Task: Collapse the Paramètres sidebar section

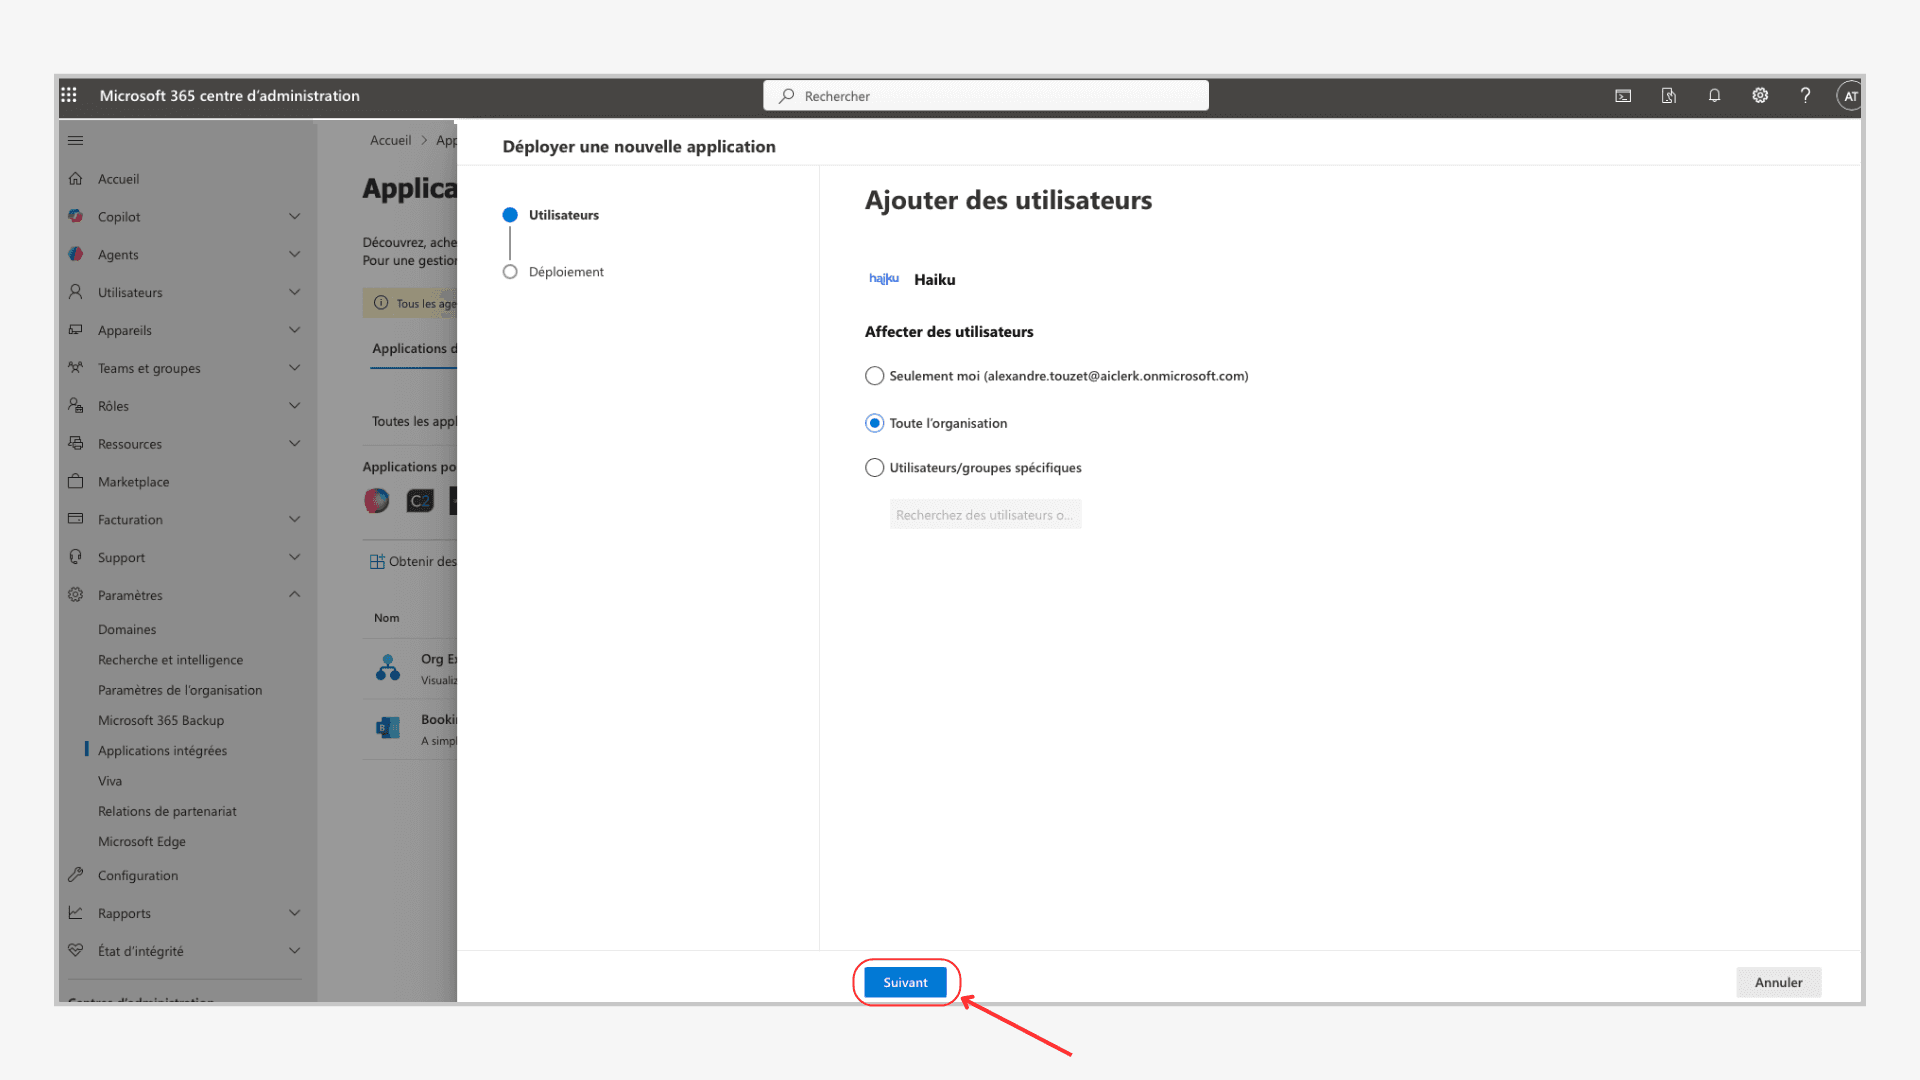Action: tap(294, 595)
